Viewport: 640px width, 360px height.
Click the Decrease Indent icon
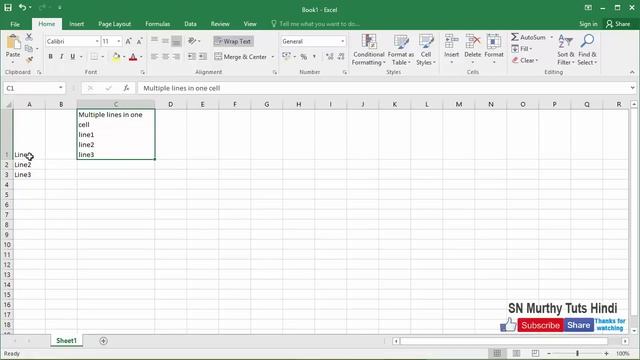(x=191, y=56)
